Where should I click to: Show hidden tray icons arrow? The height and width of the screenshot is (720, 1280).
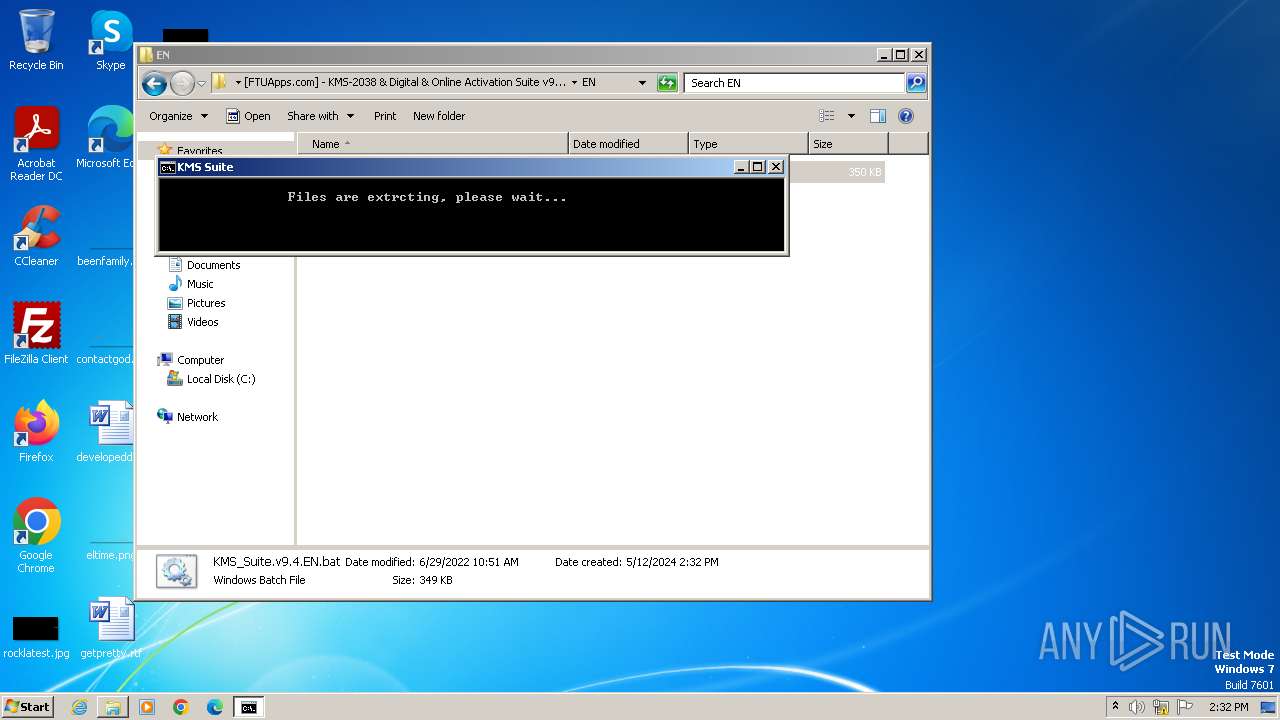click(x=1115, y=706)
